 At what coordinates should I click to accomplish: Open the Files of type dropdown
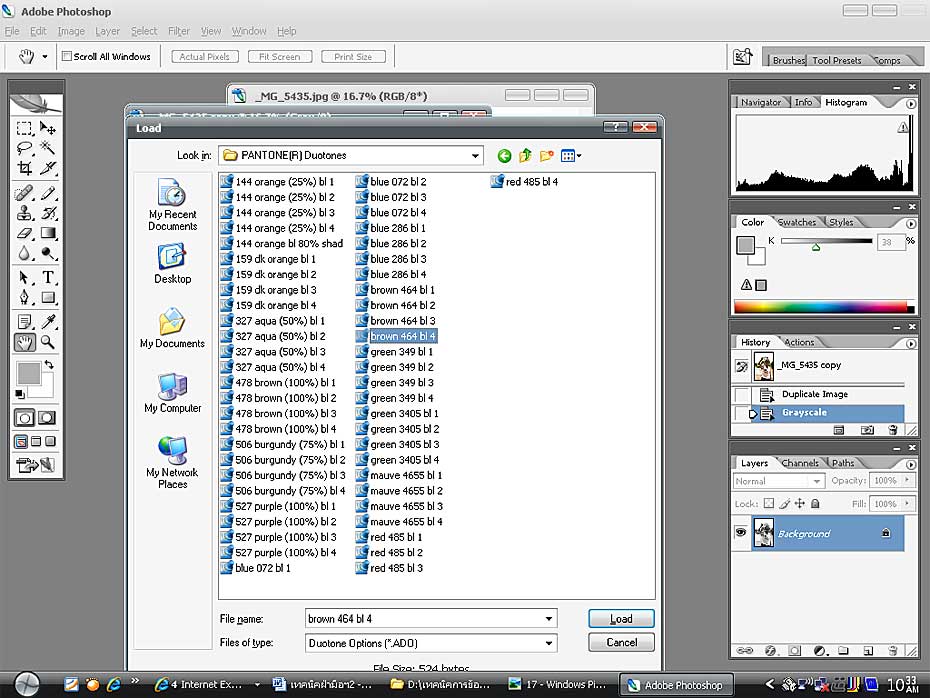[x=549, y=643]
